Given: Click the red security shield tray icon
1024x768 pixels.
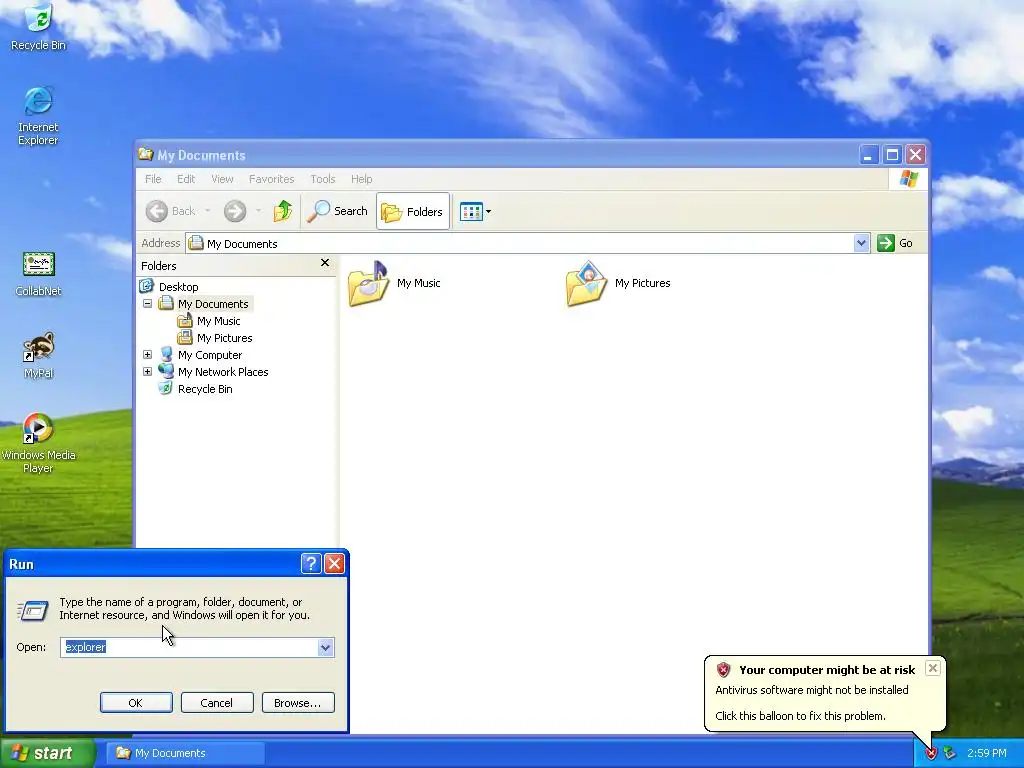Looking at the screenshot, I should pos(931,753).
